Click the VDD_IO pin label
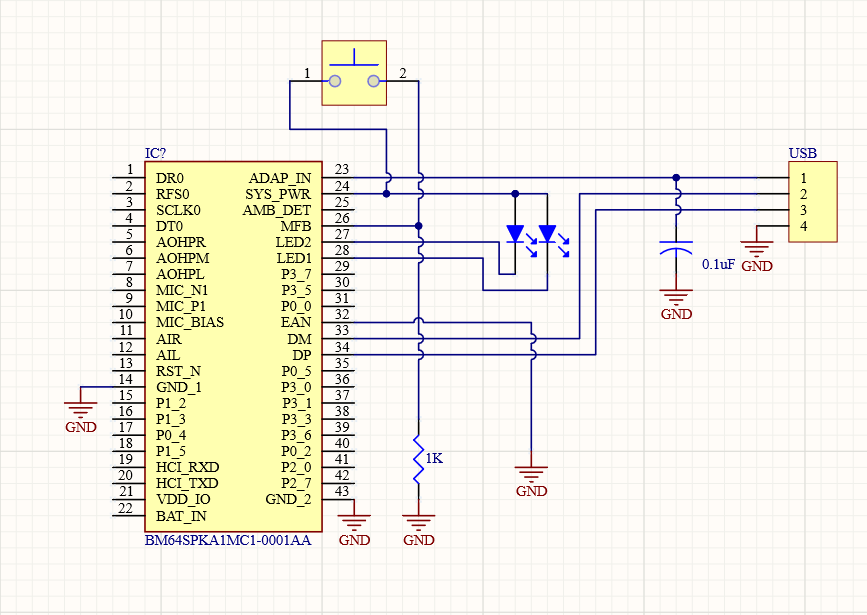867x615 pixels. coord(183,499)
